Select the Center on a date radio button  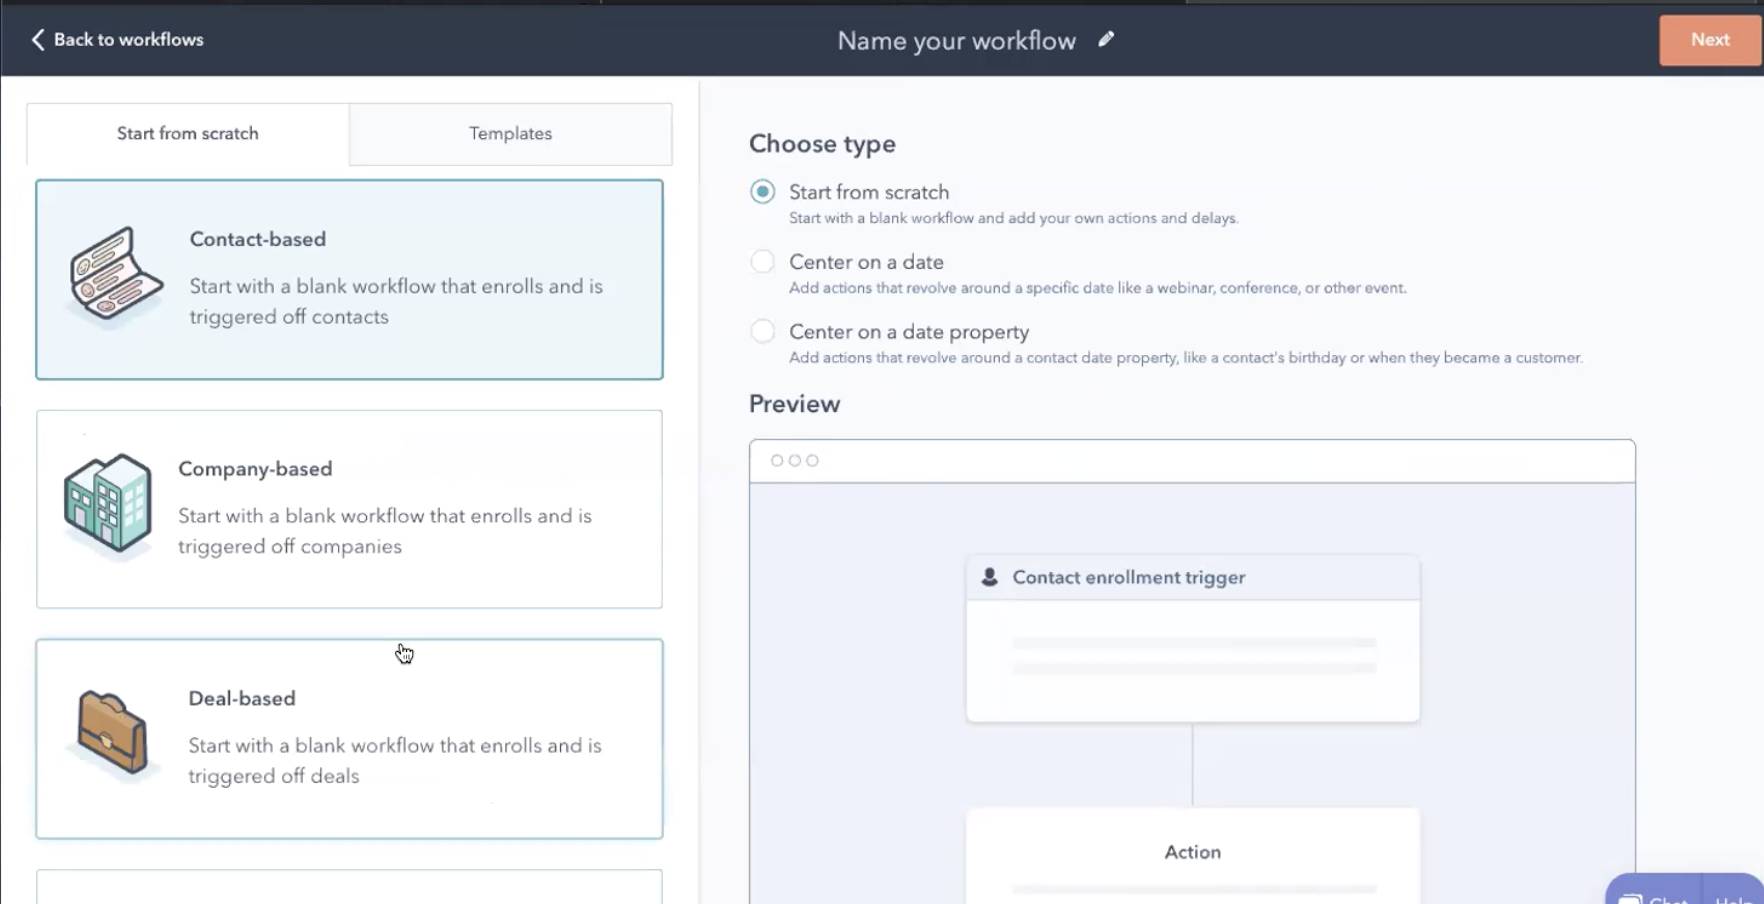763,262
